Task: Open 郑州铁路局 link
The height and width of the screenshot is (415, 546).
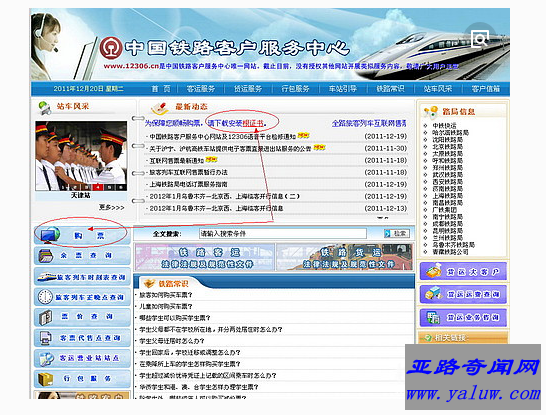Action: tap(447, 168)
